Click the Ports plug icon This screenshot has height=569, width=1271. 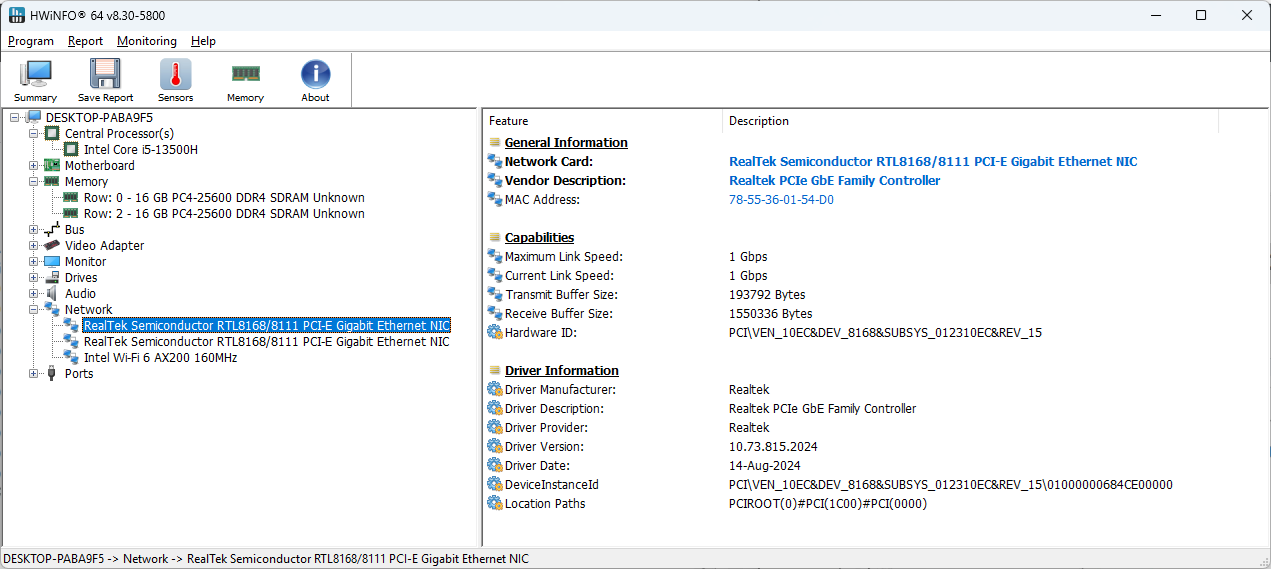click(53, 373)
